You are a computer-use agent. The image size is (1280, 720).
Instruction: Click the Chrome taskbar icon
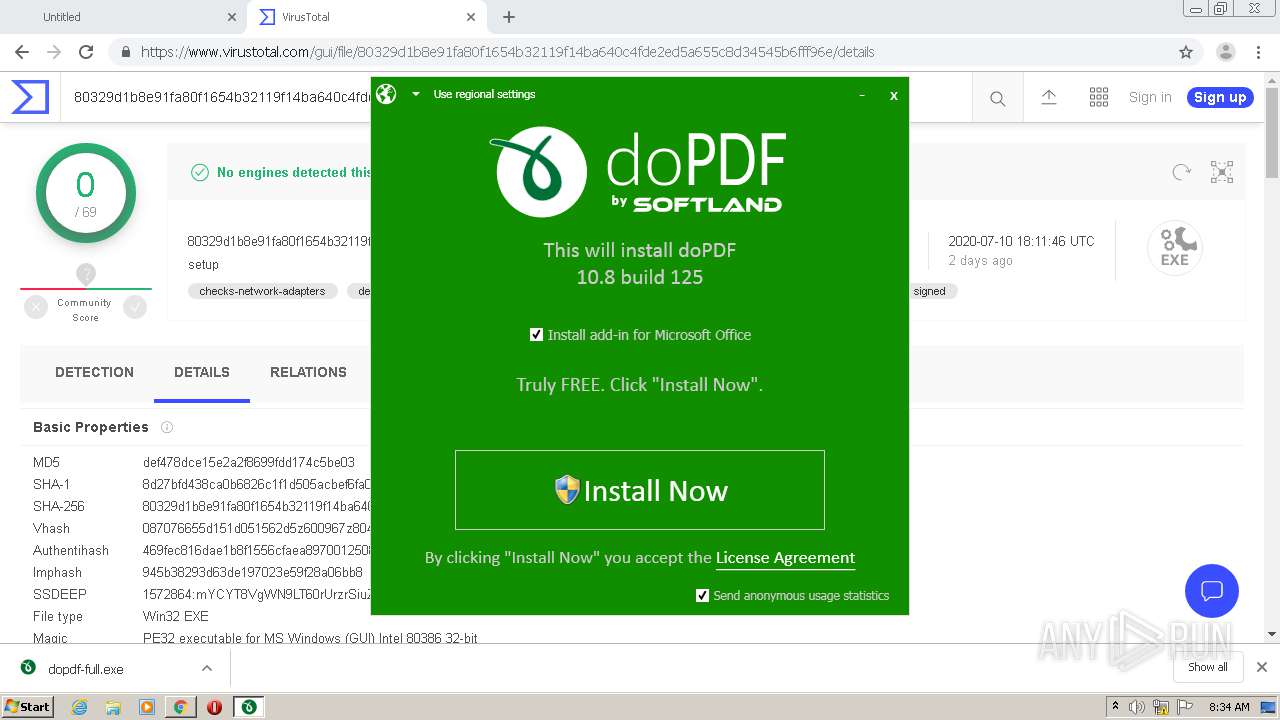pyautogui.click(x=181, y=707)
